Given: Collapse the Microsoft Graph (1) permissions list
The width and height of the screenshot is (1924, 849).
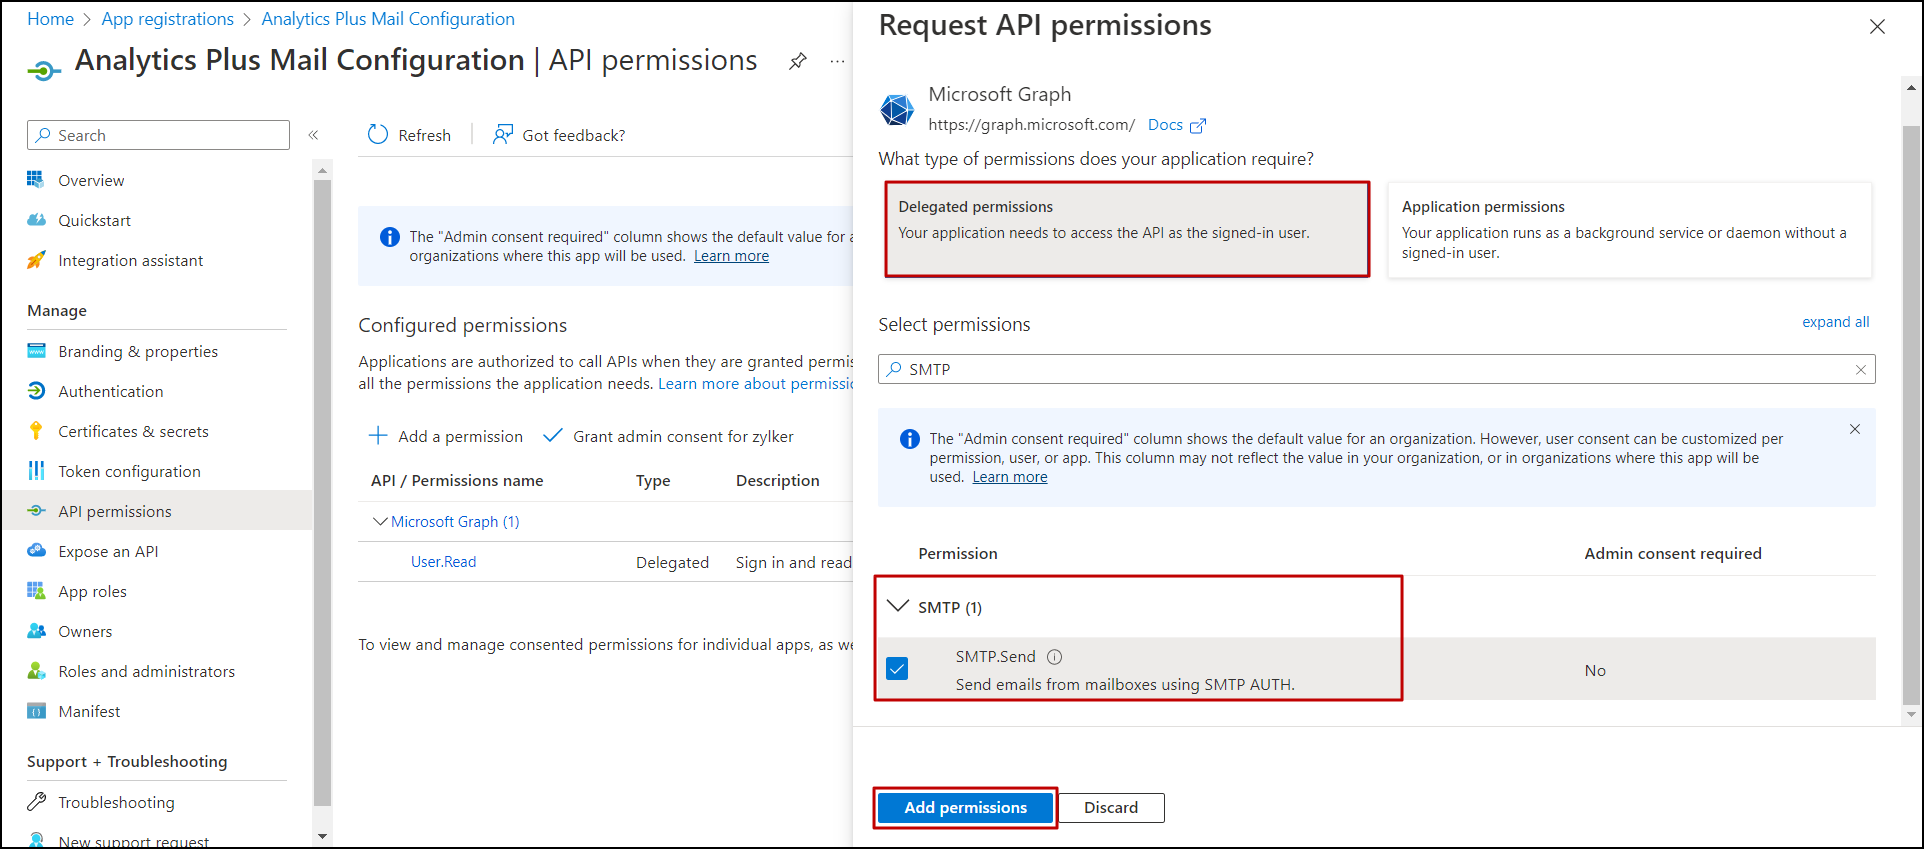Looking at the screenshot, I should 380,521.
